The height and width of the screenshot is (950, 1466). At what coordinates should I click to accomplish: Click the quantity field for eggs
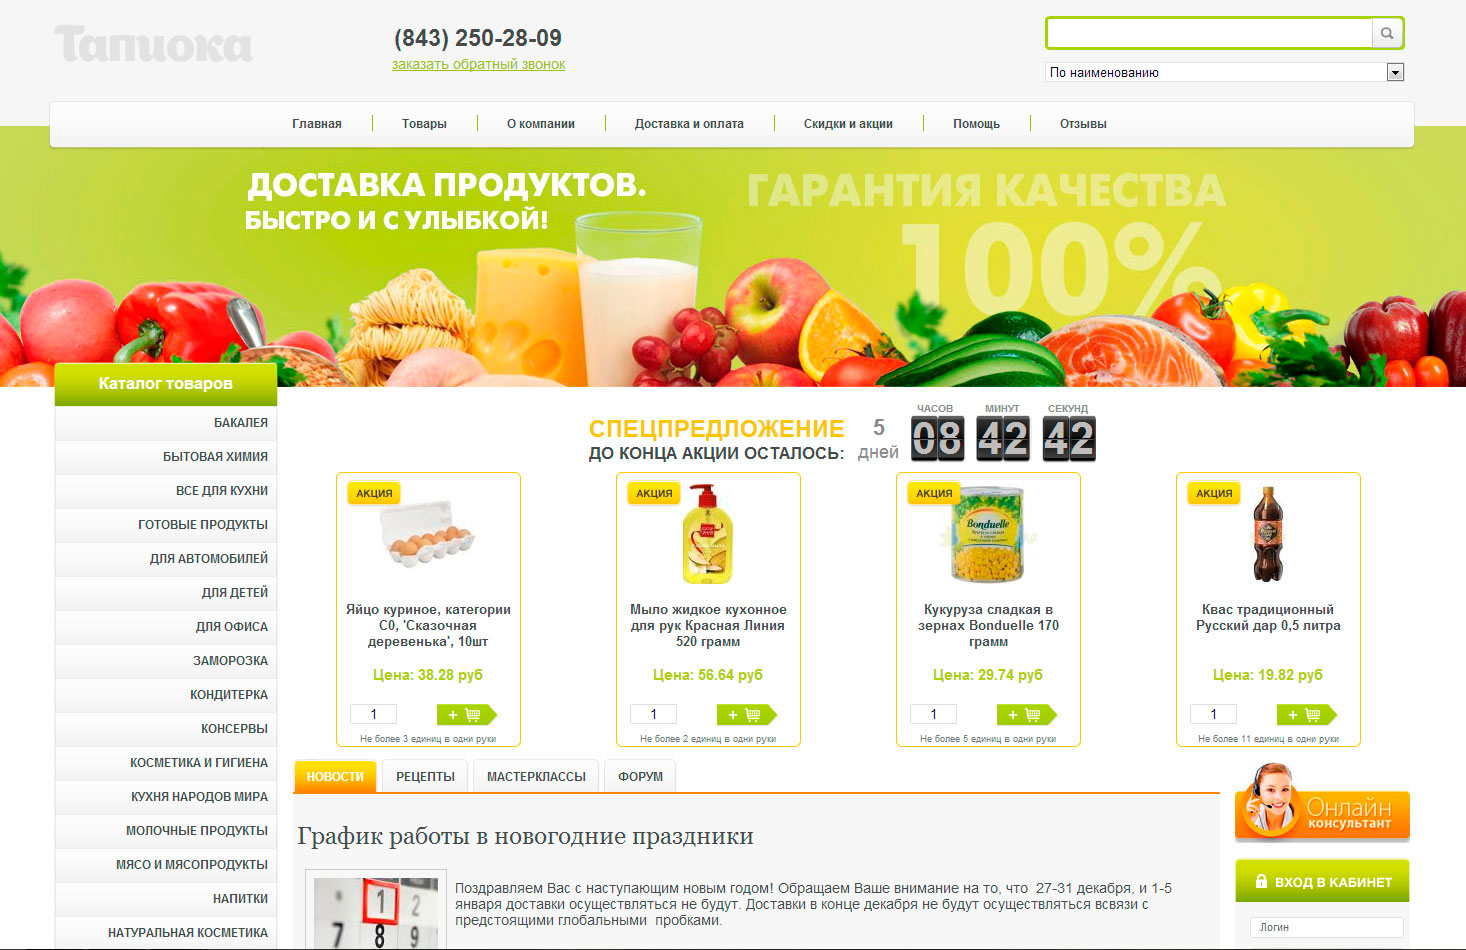(373, 714)
